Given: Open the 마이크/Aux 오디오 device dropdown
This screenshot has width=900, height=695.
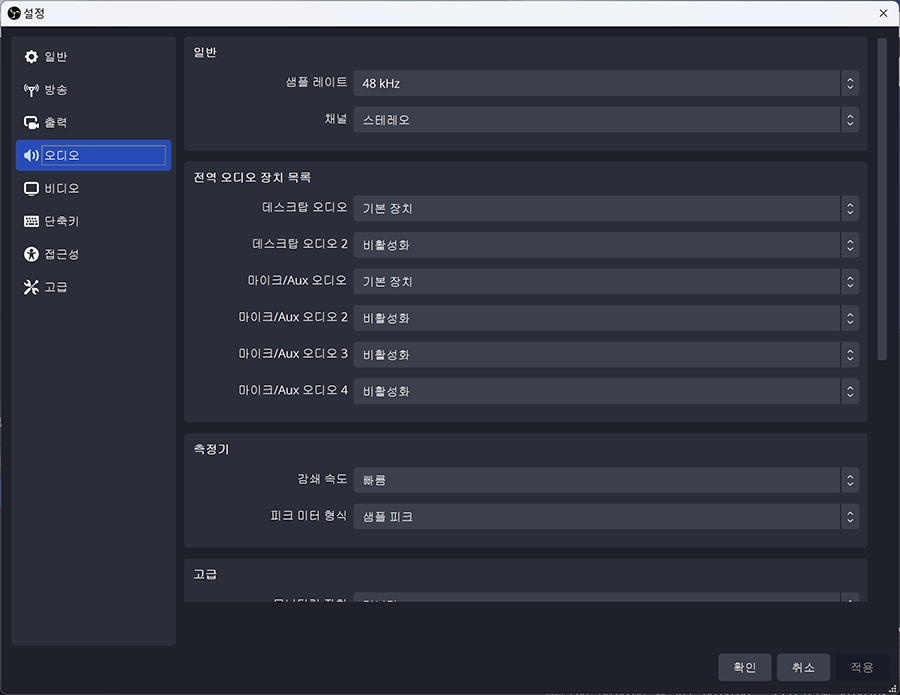Looking at the screenshot, I should click(x=606, y=282).
